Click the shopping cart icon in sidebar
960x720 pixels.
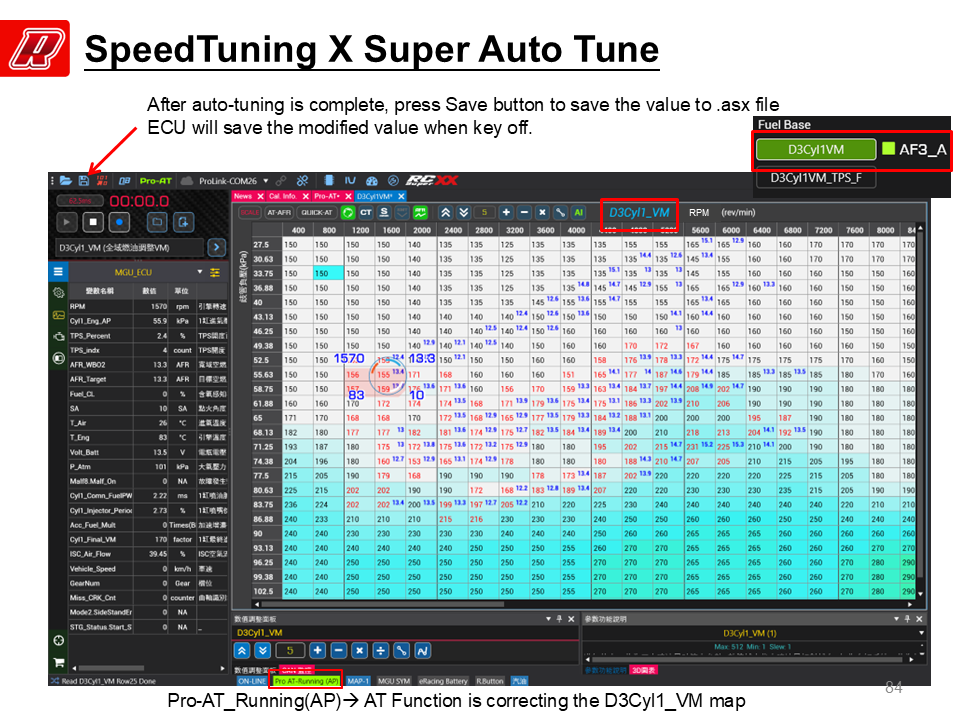click(x=59, y=662)
